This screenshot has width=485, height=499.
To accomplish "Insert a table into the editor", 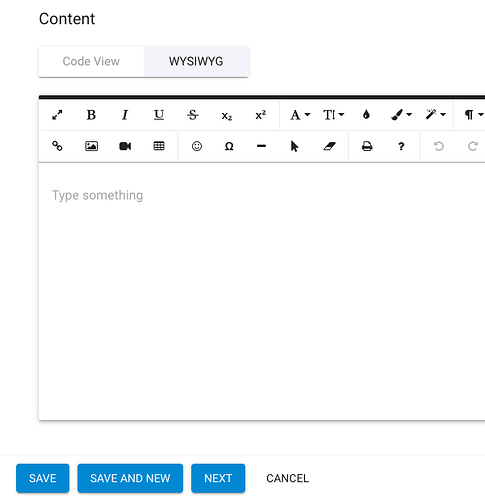I will [x=159, y=146].
